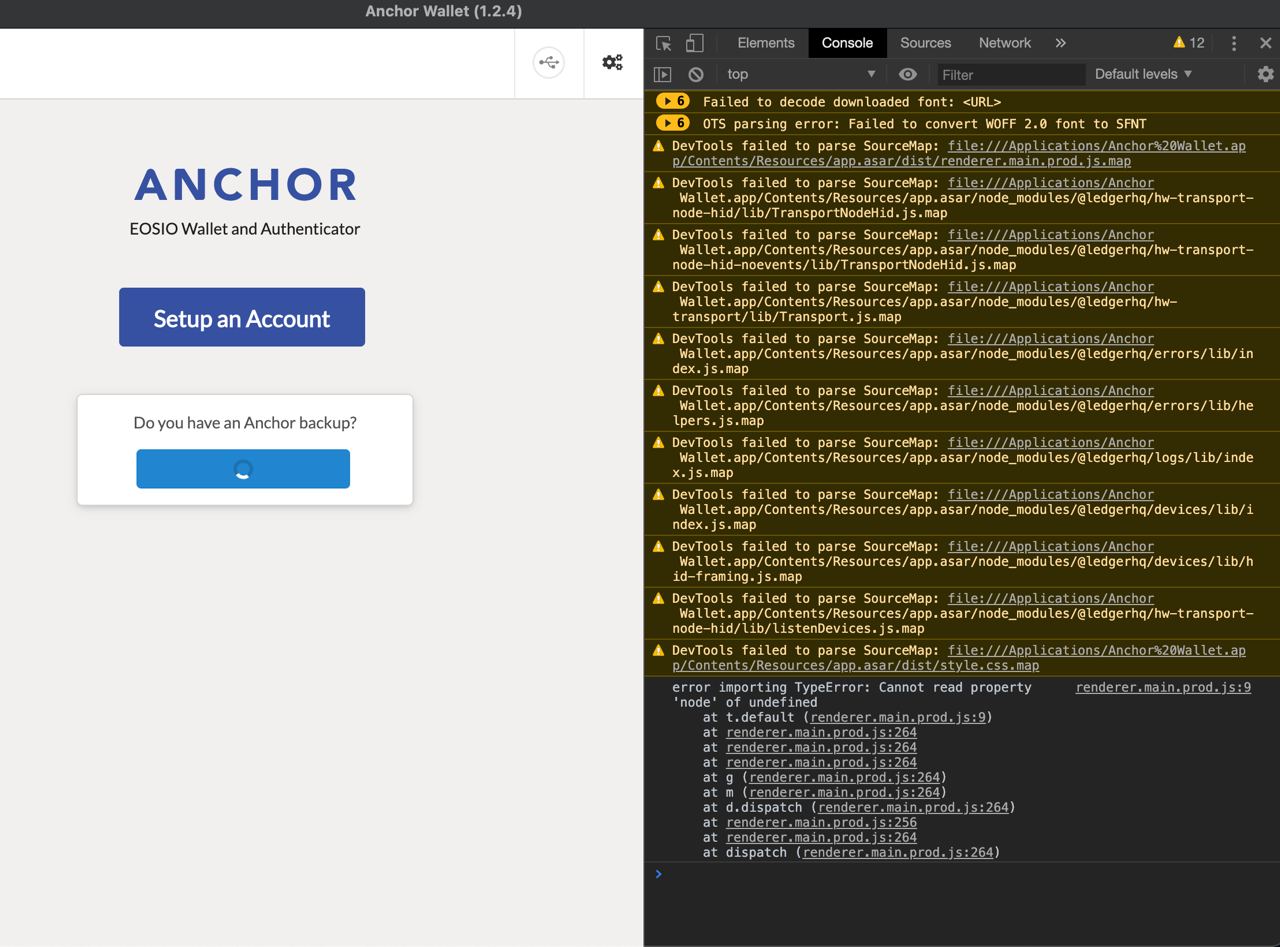Switch to the Sources tab
This screenshot has height=947, width=1280.
click(925, 43)
